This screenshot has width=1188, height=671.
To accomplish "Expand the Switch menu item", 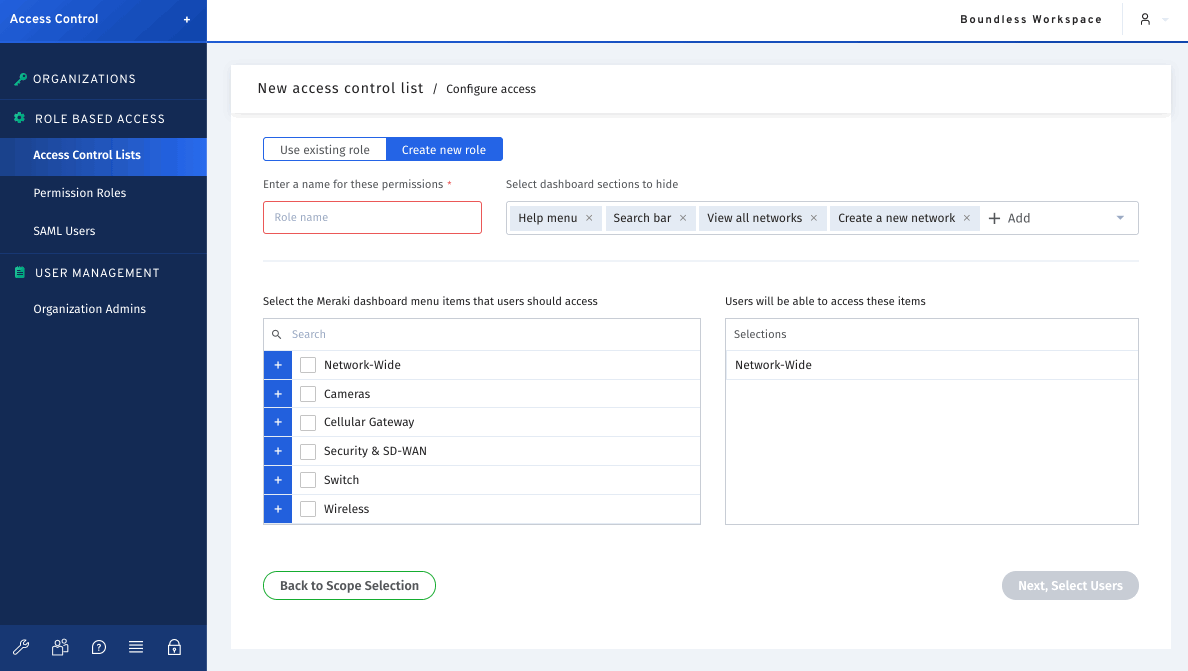I will click(277, 480).
